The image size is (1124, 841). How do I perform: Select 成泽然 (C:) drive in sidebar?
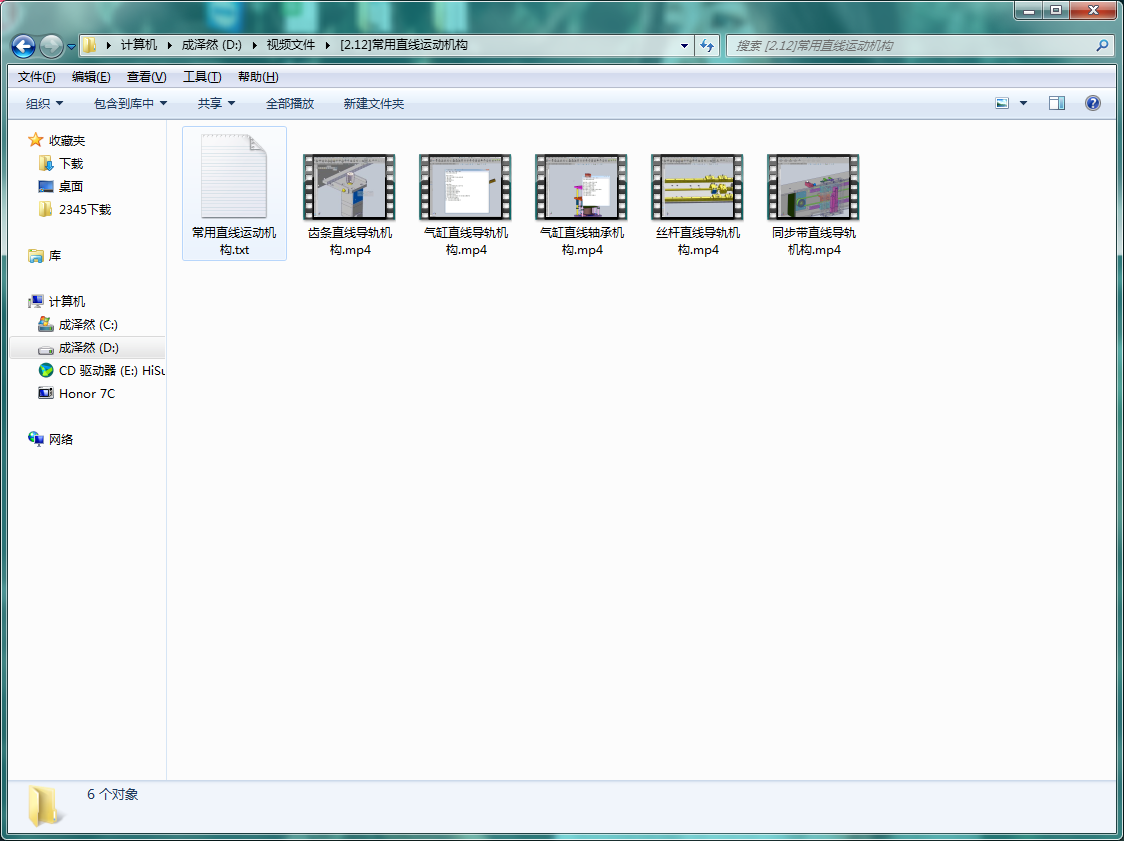pos(88,324)
